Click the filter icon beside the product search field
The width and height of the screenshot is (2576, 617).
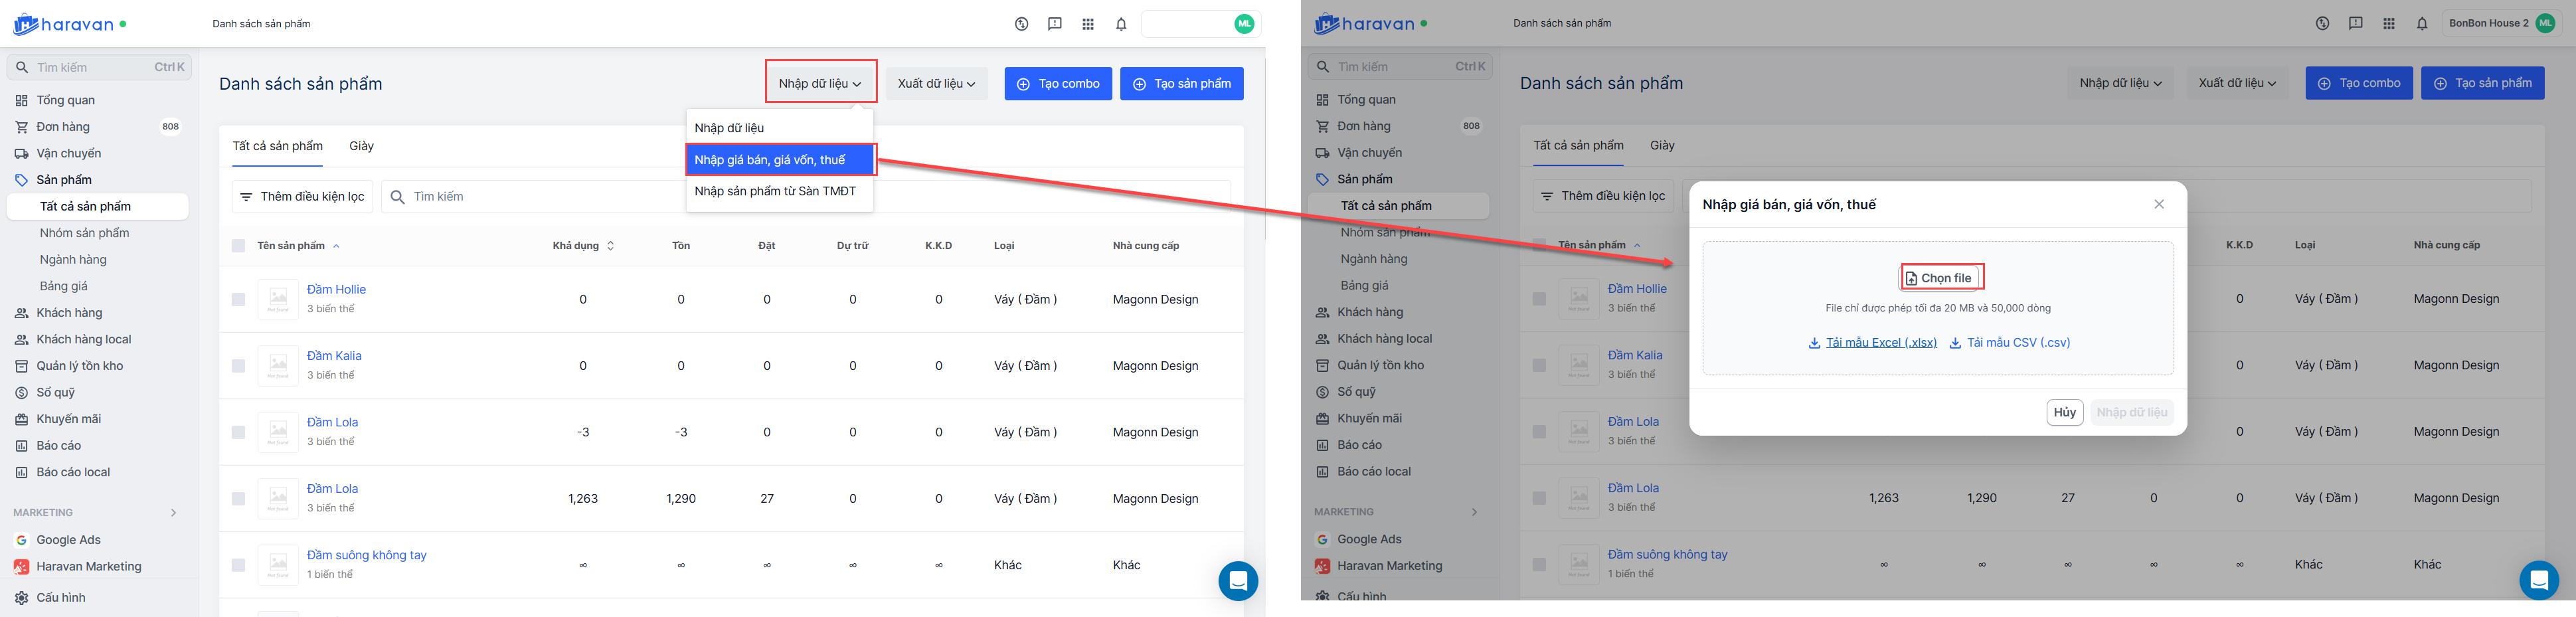pyautogui.click(x=246, y=197)
